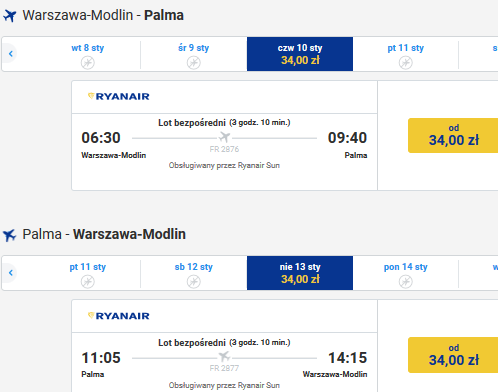
Task: Select the sb 12 sty return date tab
Action: [194, 273]
